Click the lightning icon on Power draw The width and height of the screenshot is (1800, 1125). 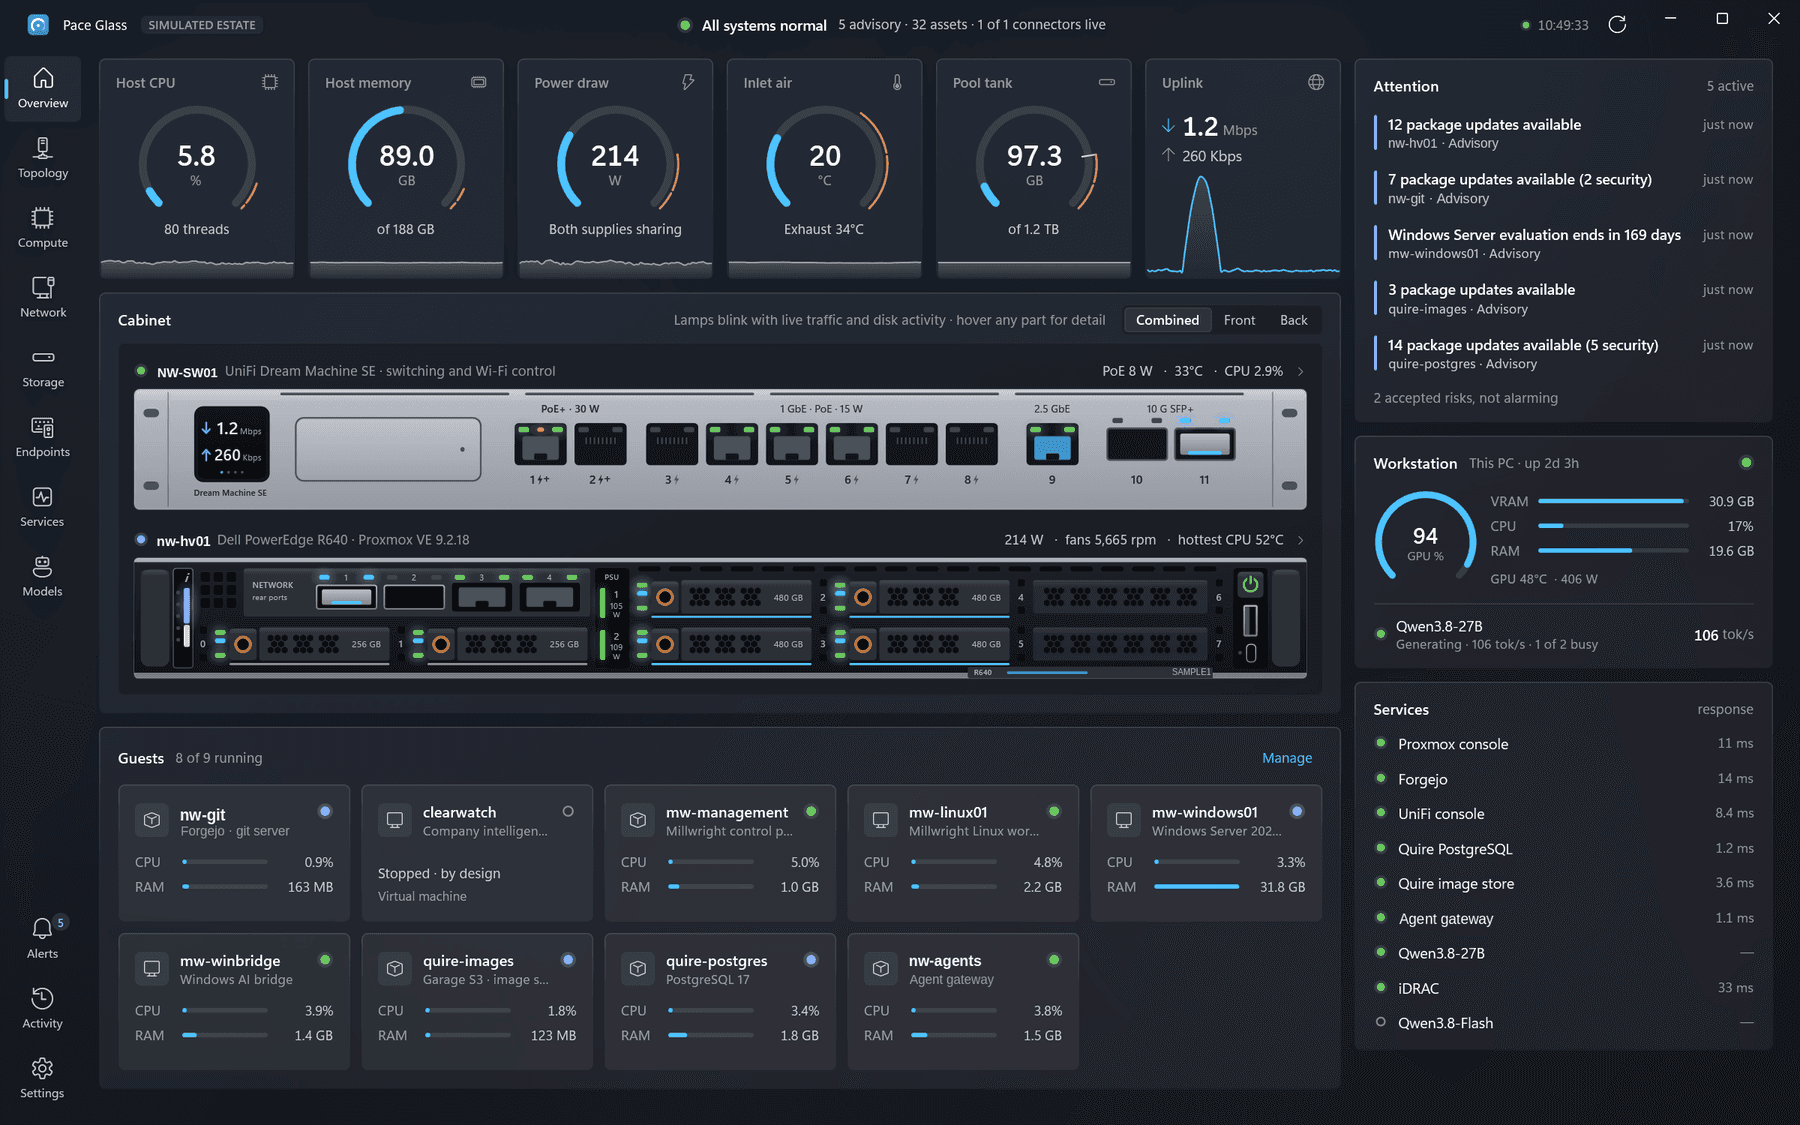[x=688, y=83]
